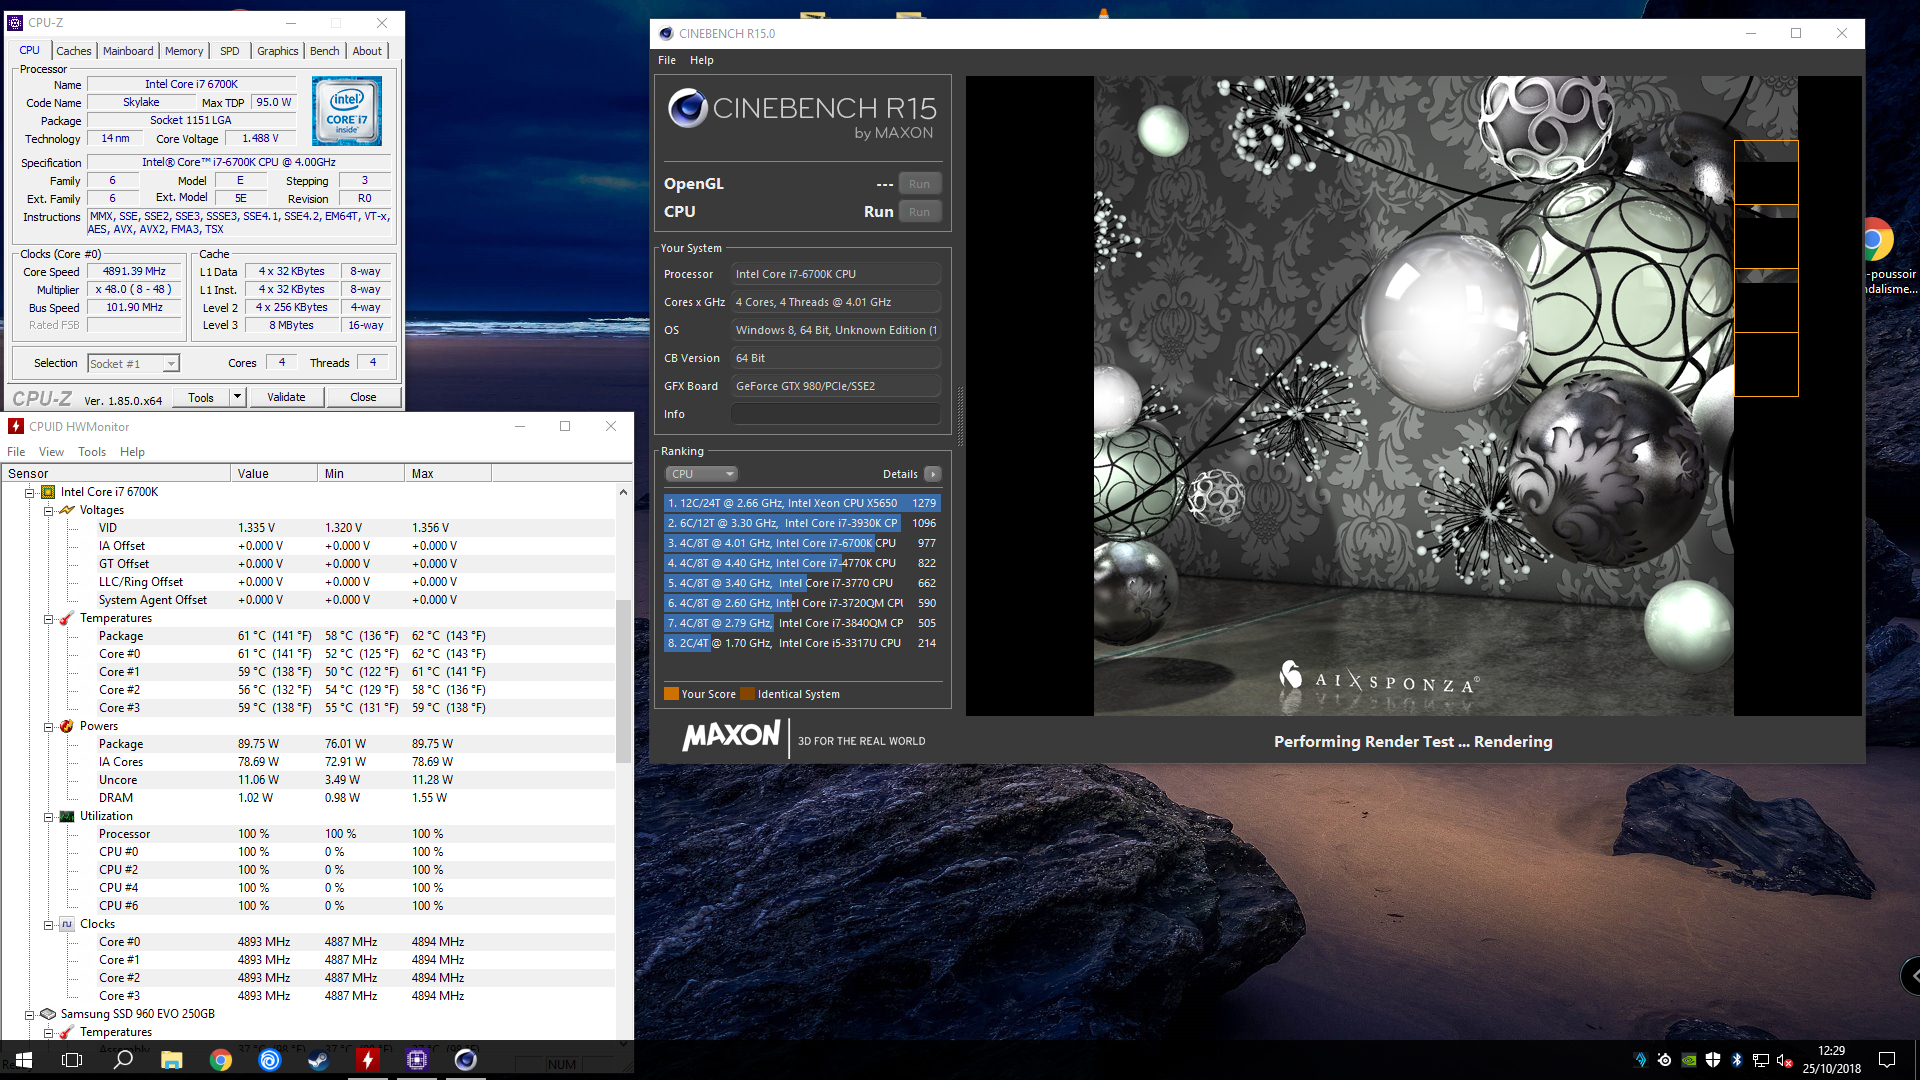Click the Run button next to CPU

[x=919, y=212]
